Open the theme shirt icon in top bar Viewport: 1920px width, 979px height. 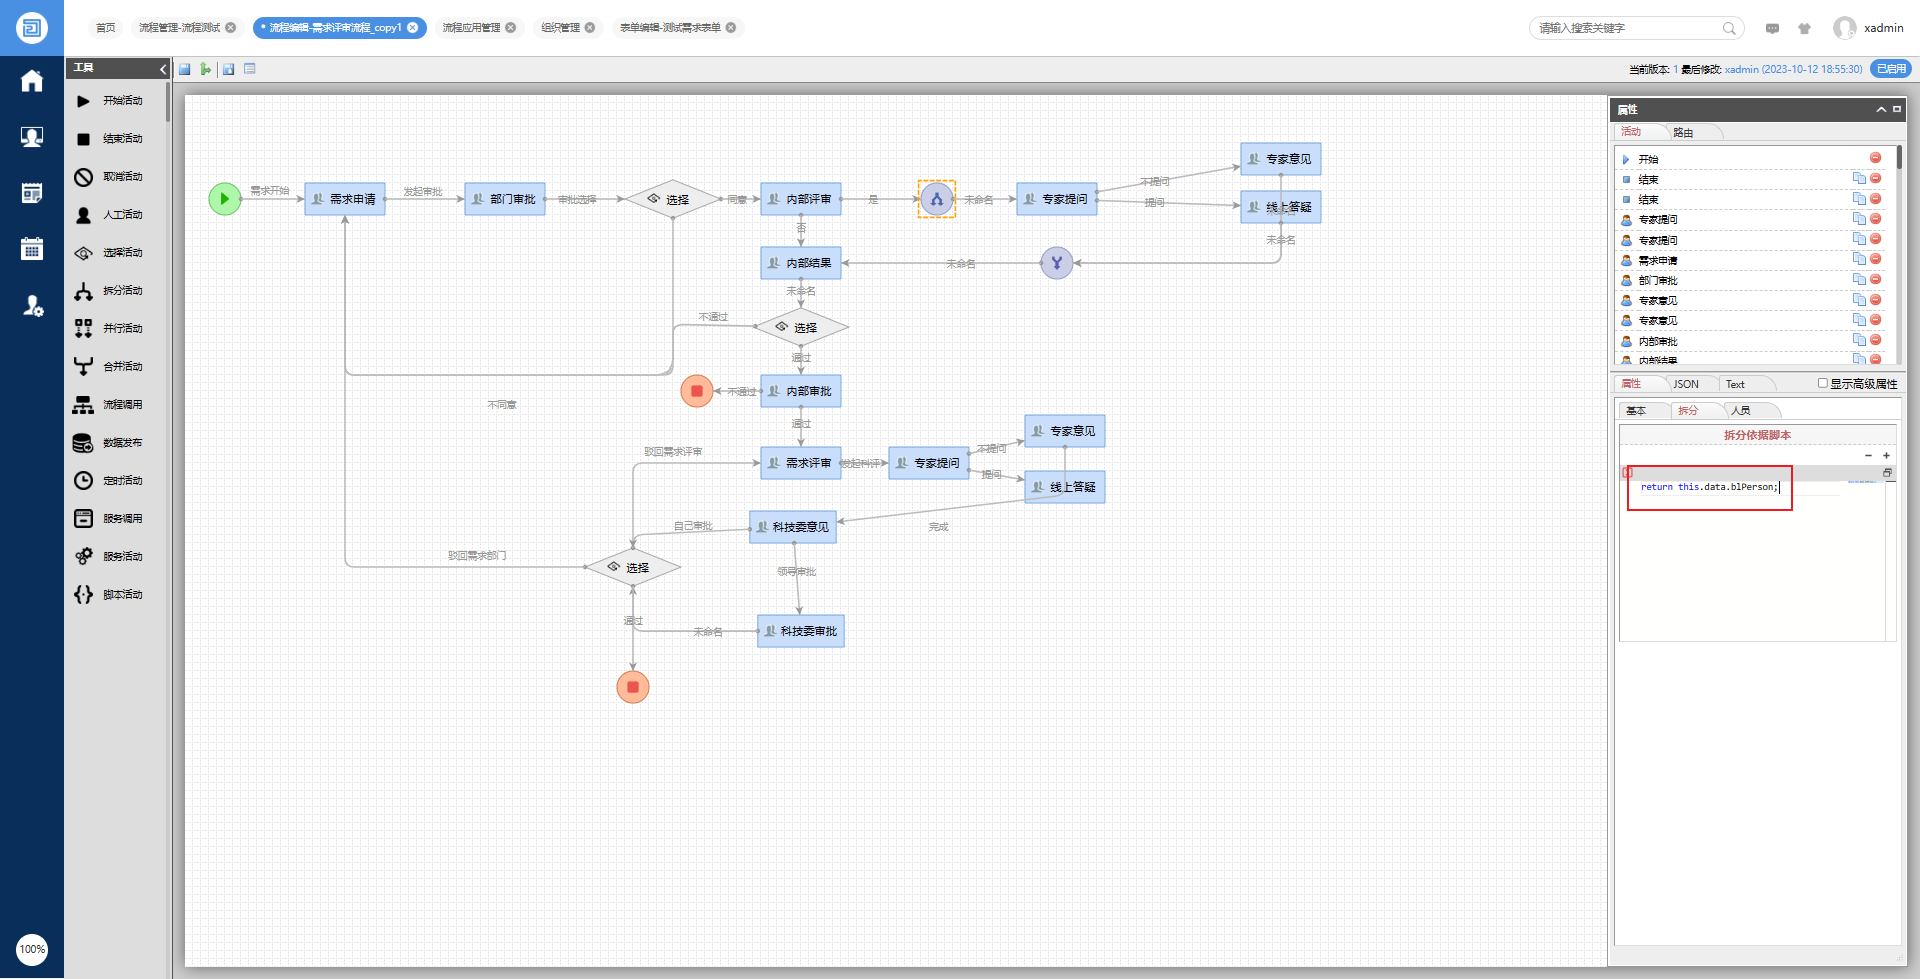coord(1804,28)
